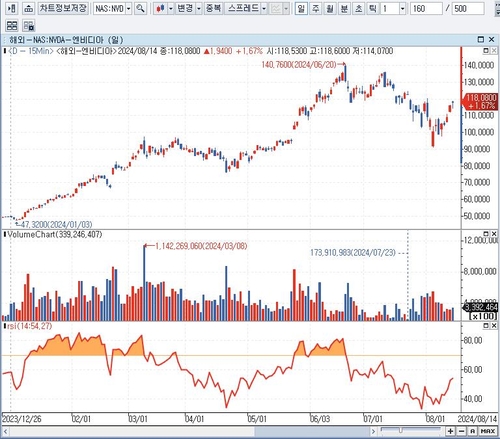The width and height of the screenshot is (500, 439).
Task: Click the magnifier symbol search icon
Action: [x=141, y=8]
